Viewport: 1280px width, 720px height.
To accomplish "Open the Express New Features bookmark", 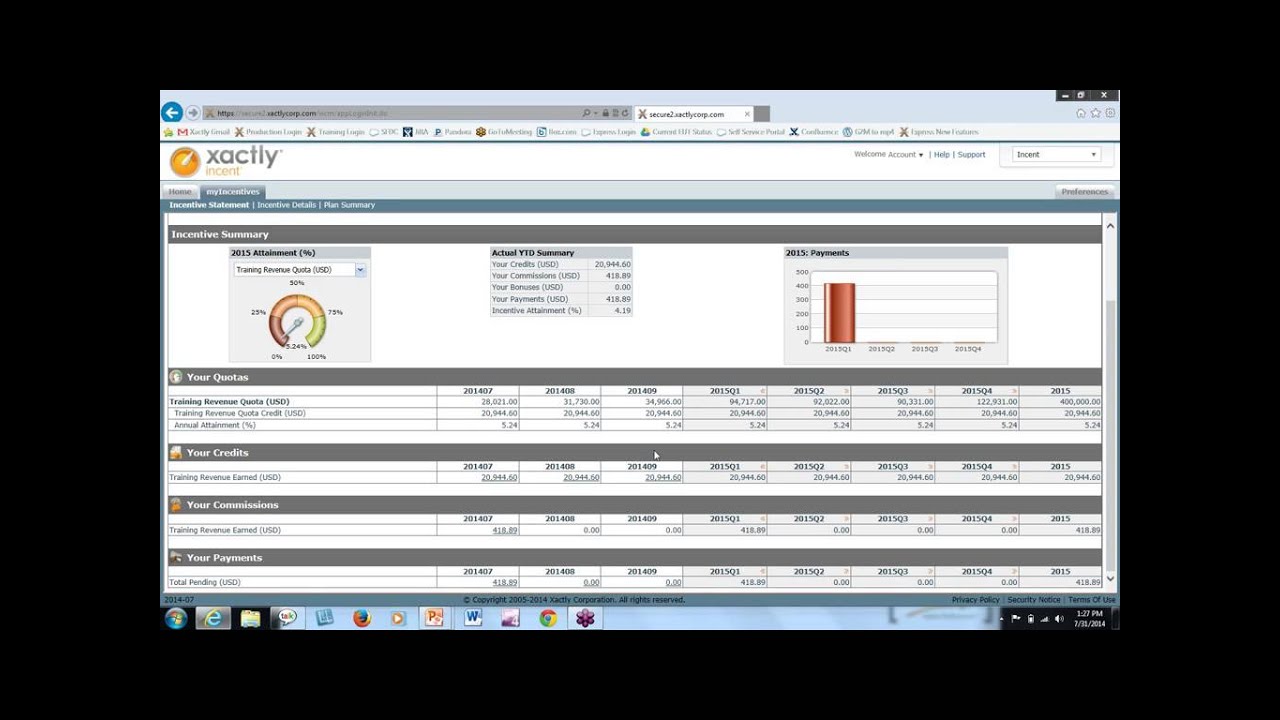I will (939, 132).
